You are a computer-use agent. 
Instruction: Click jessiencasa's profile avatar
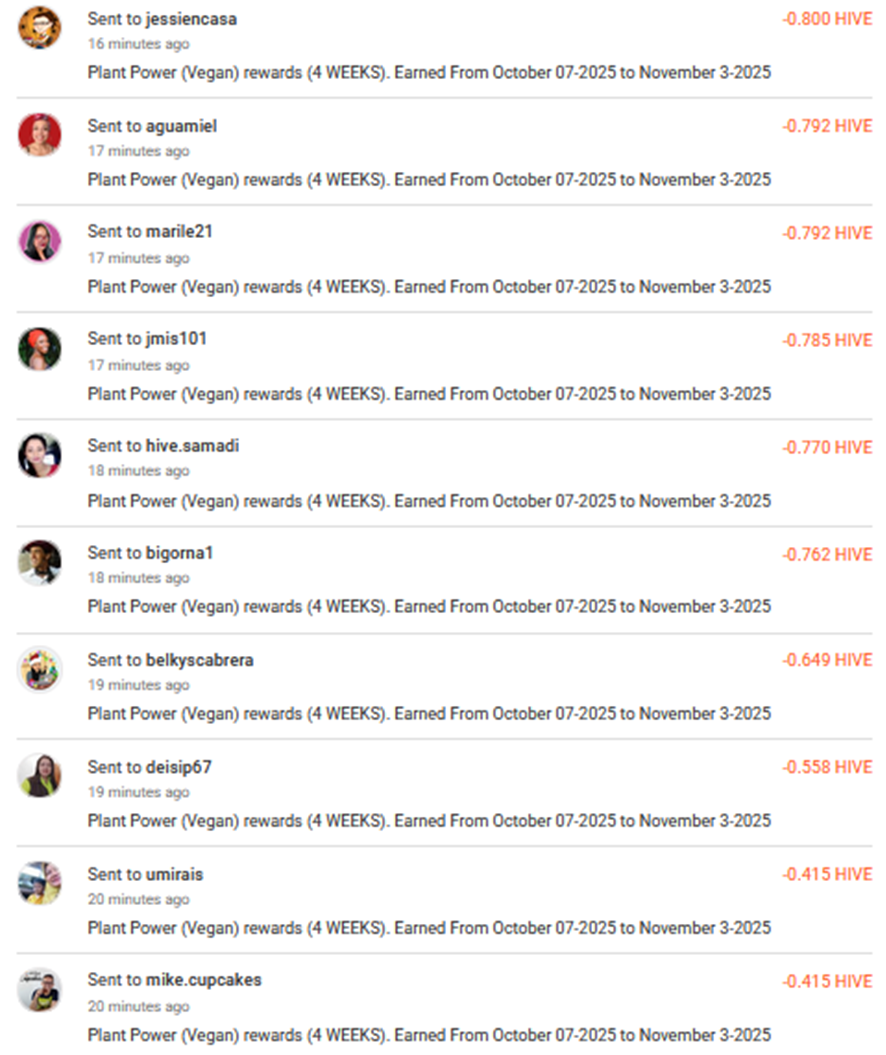pyautogui.click(x=40, y=27)
